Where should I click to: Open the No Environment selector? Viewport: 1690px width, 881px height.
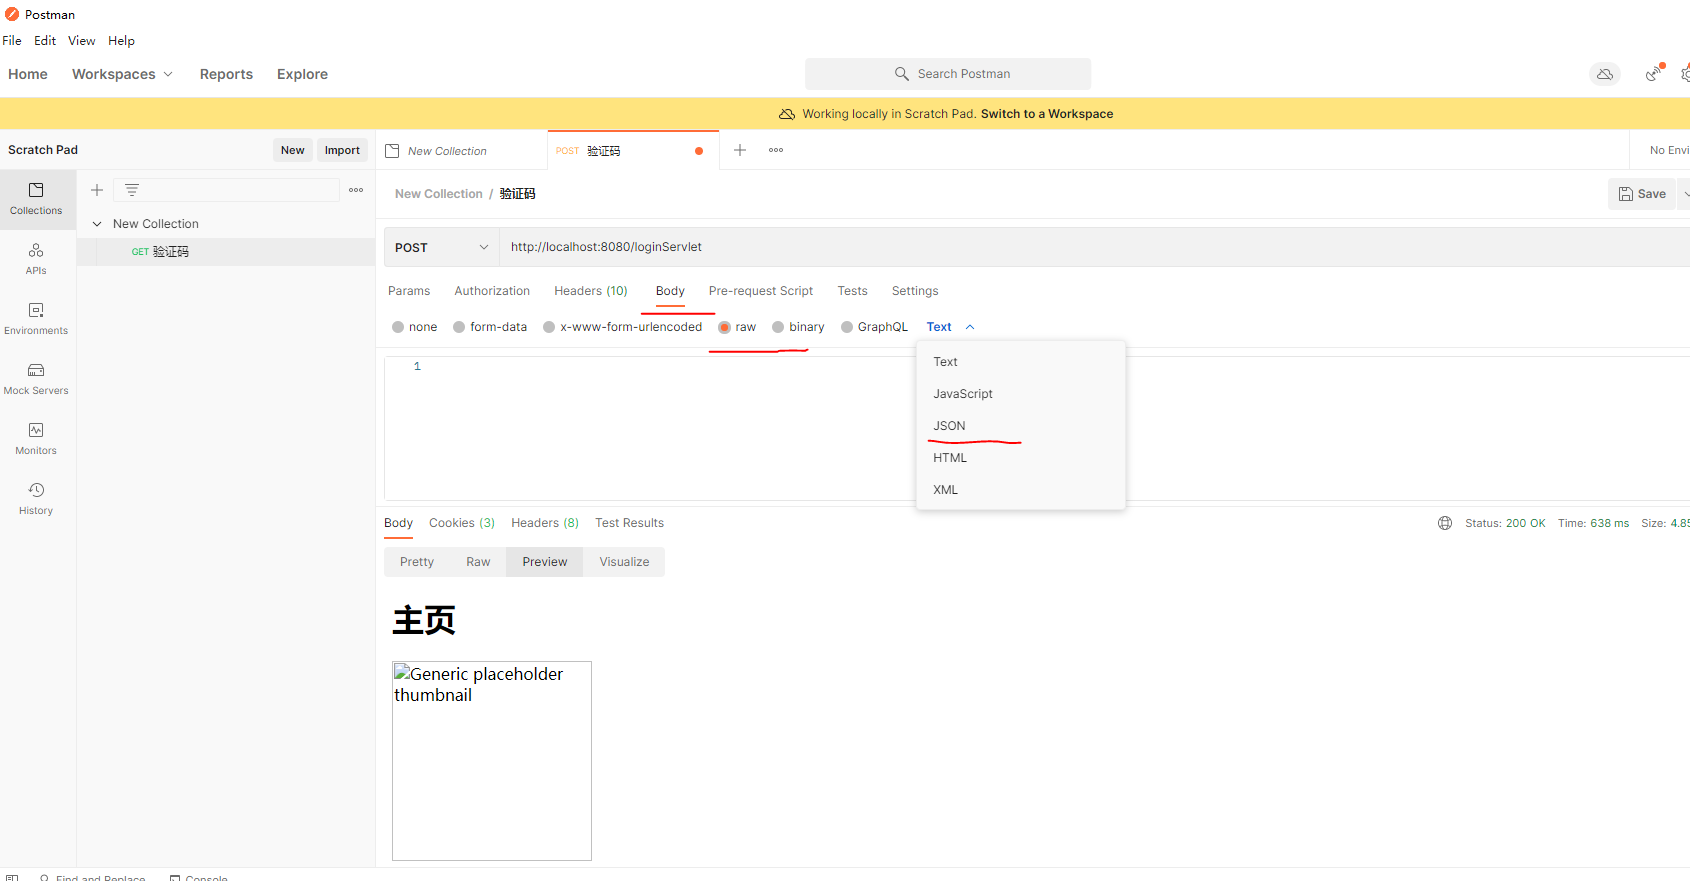pyautogui.click(x=1669, y=150)
